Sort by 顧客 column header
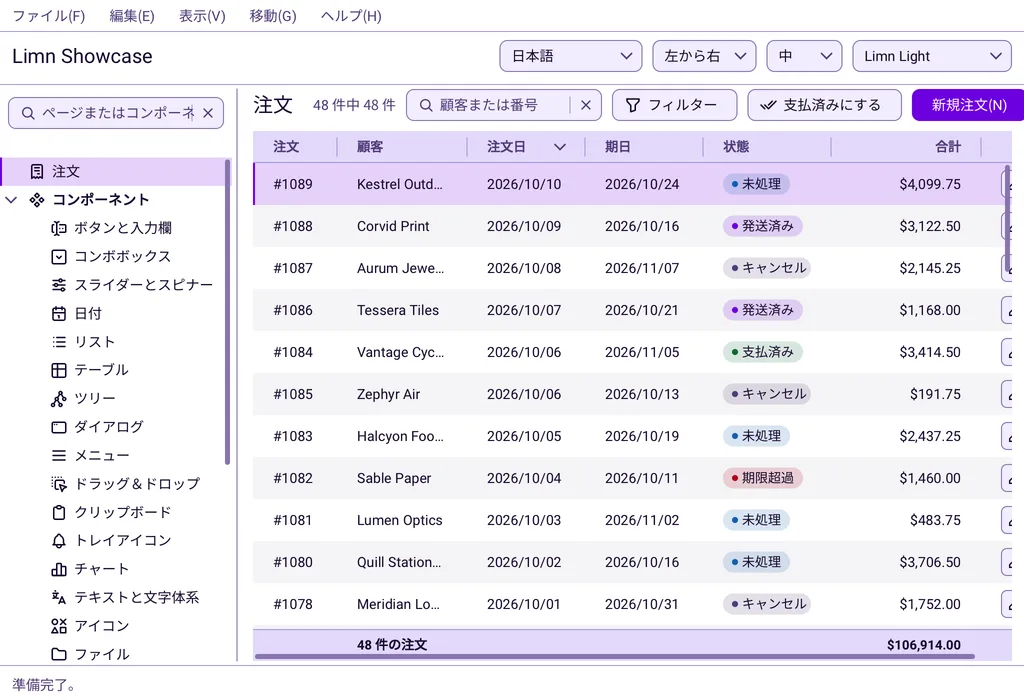Image resolution: width=1024 pixels, height=700 pixels. (402, 147)
